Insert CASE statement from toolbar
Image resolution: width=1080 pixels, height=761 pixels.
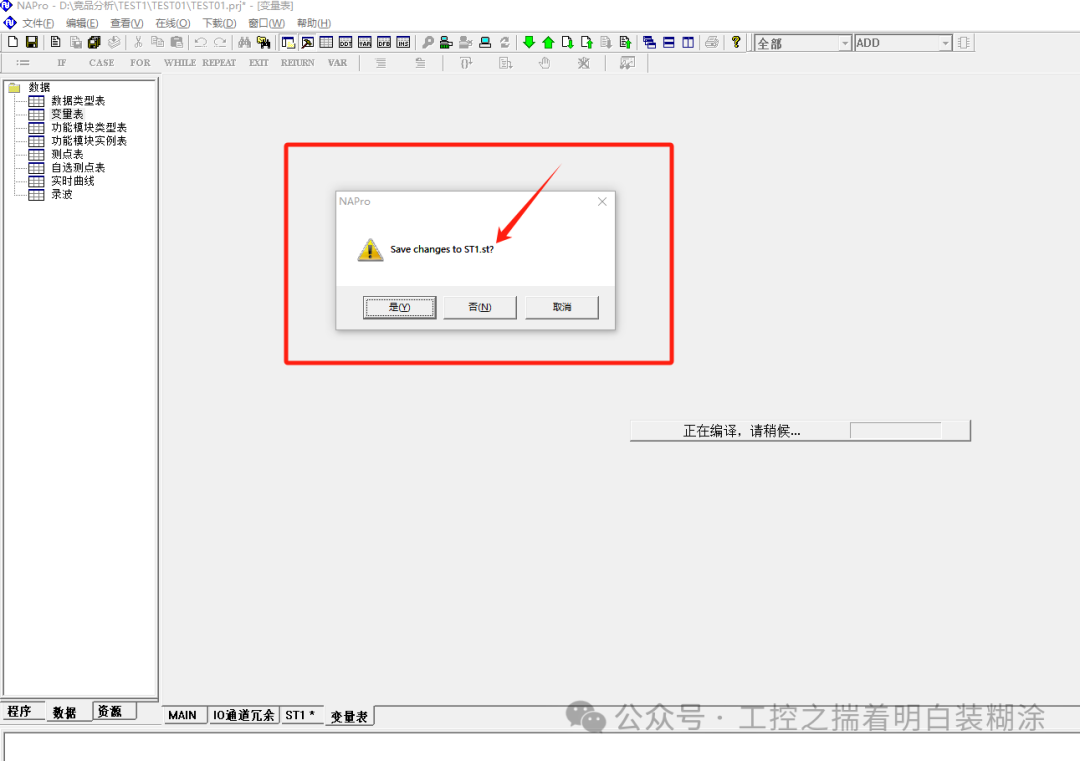[101, 63]
